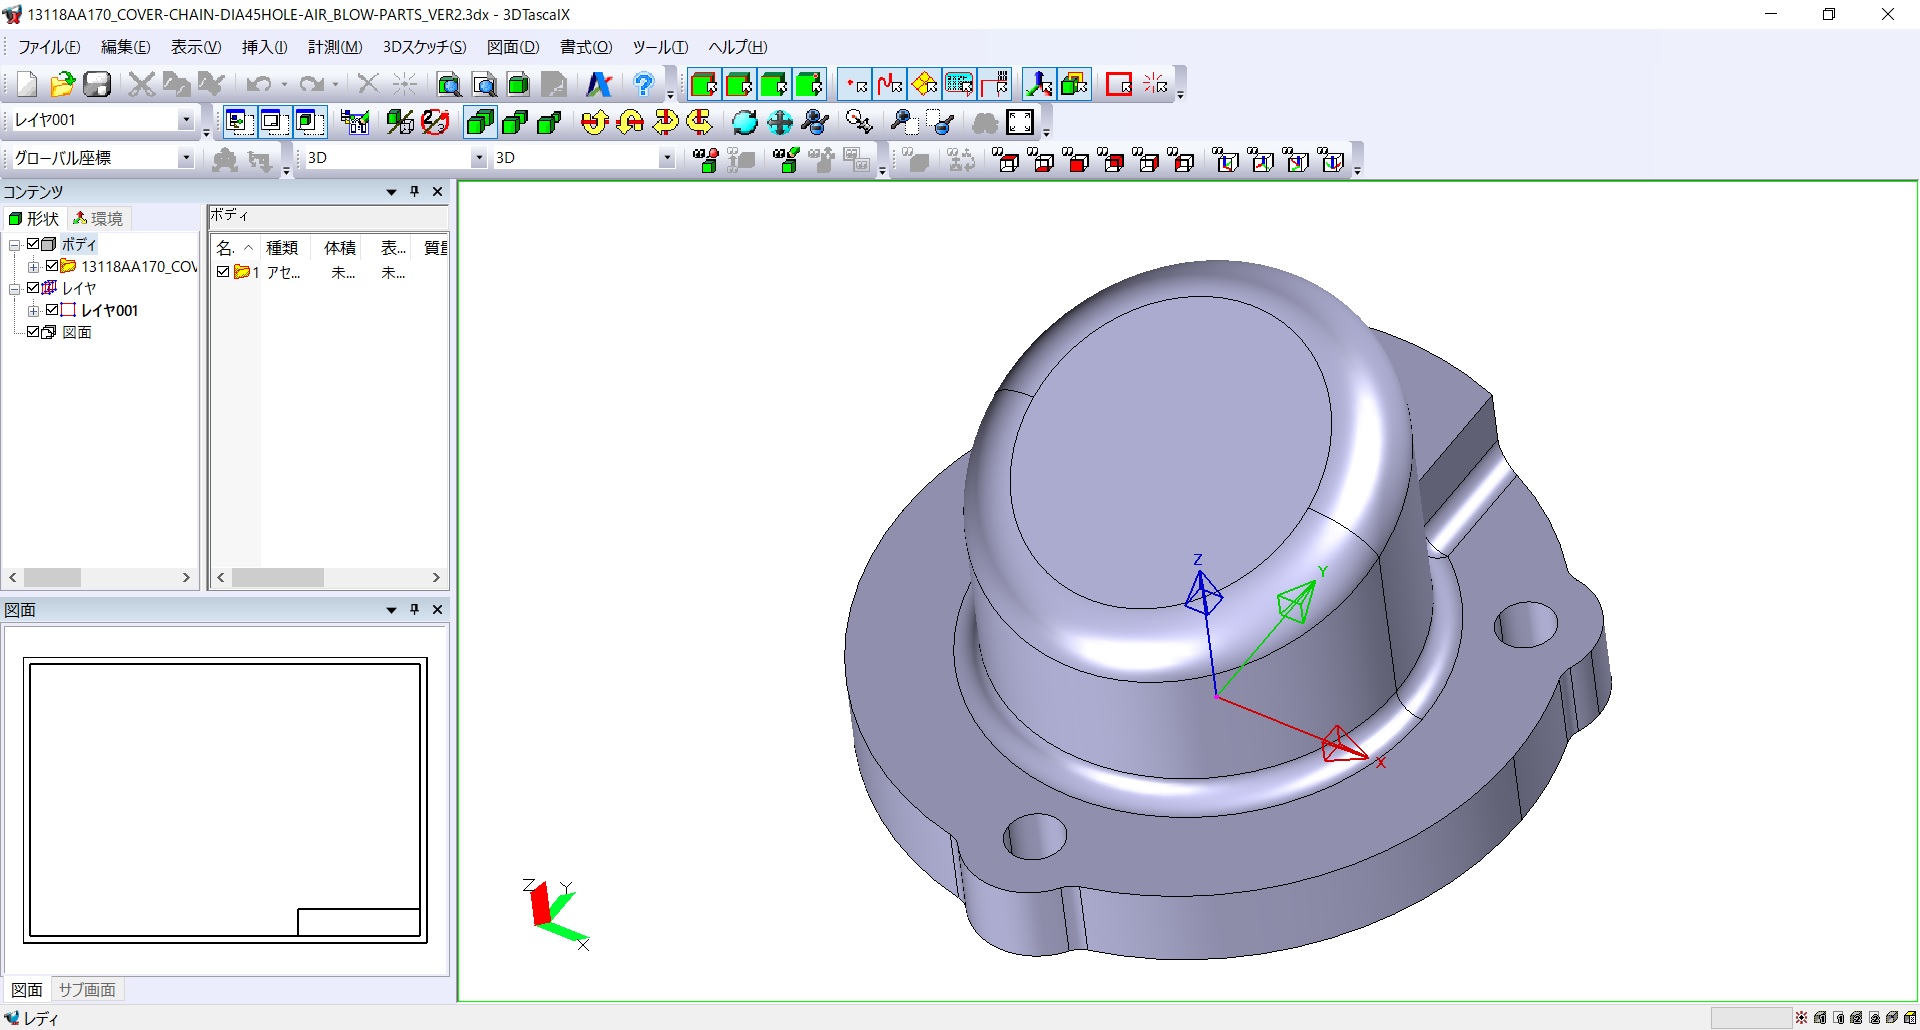Click the fit-to-screen frame icon
This screenshot has width=1920, height=1030.
[x=1020, y=122]
